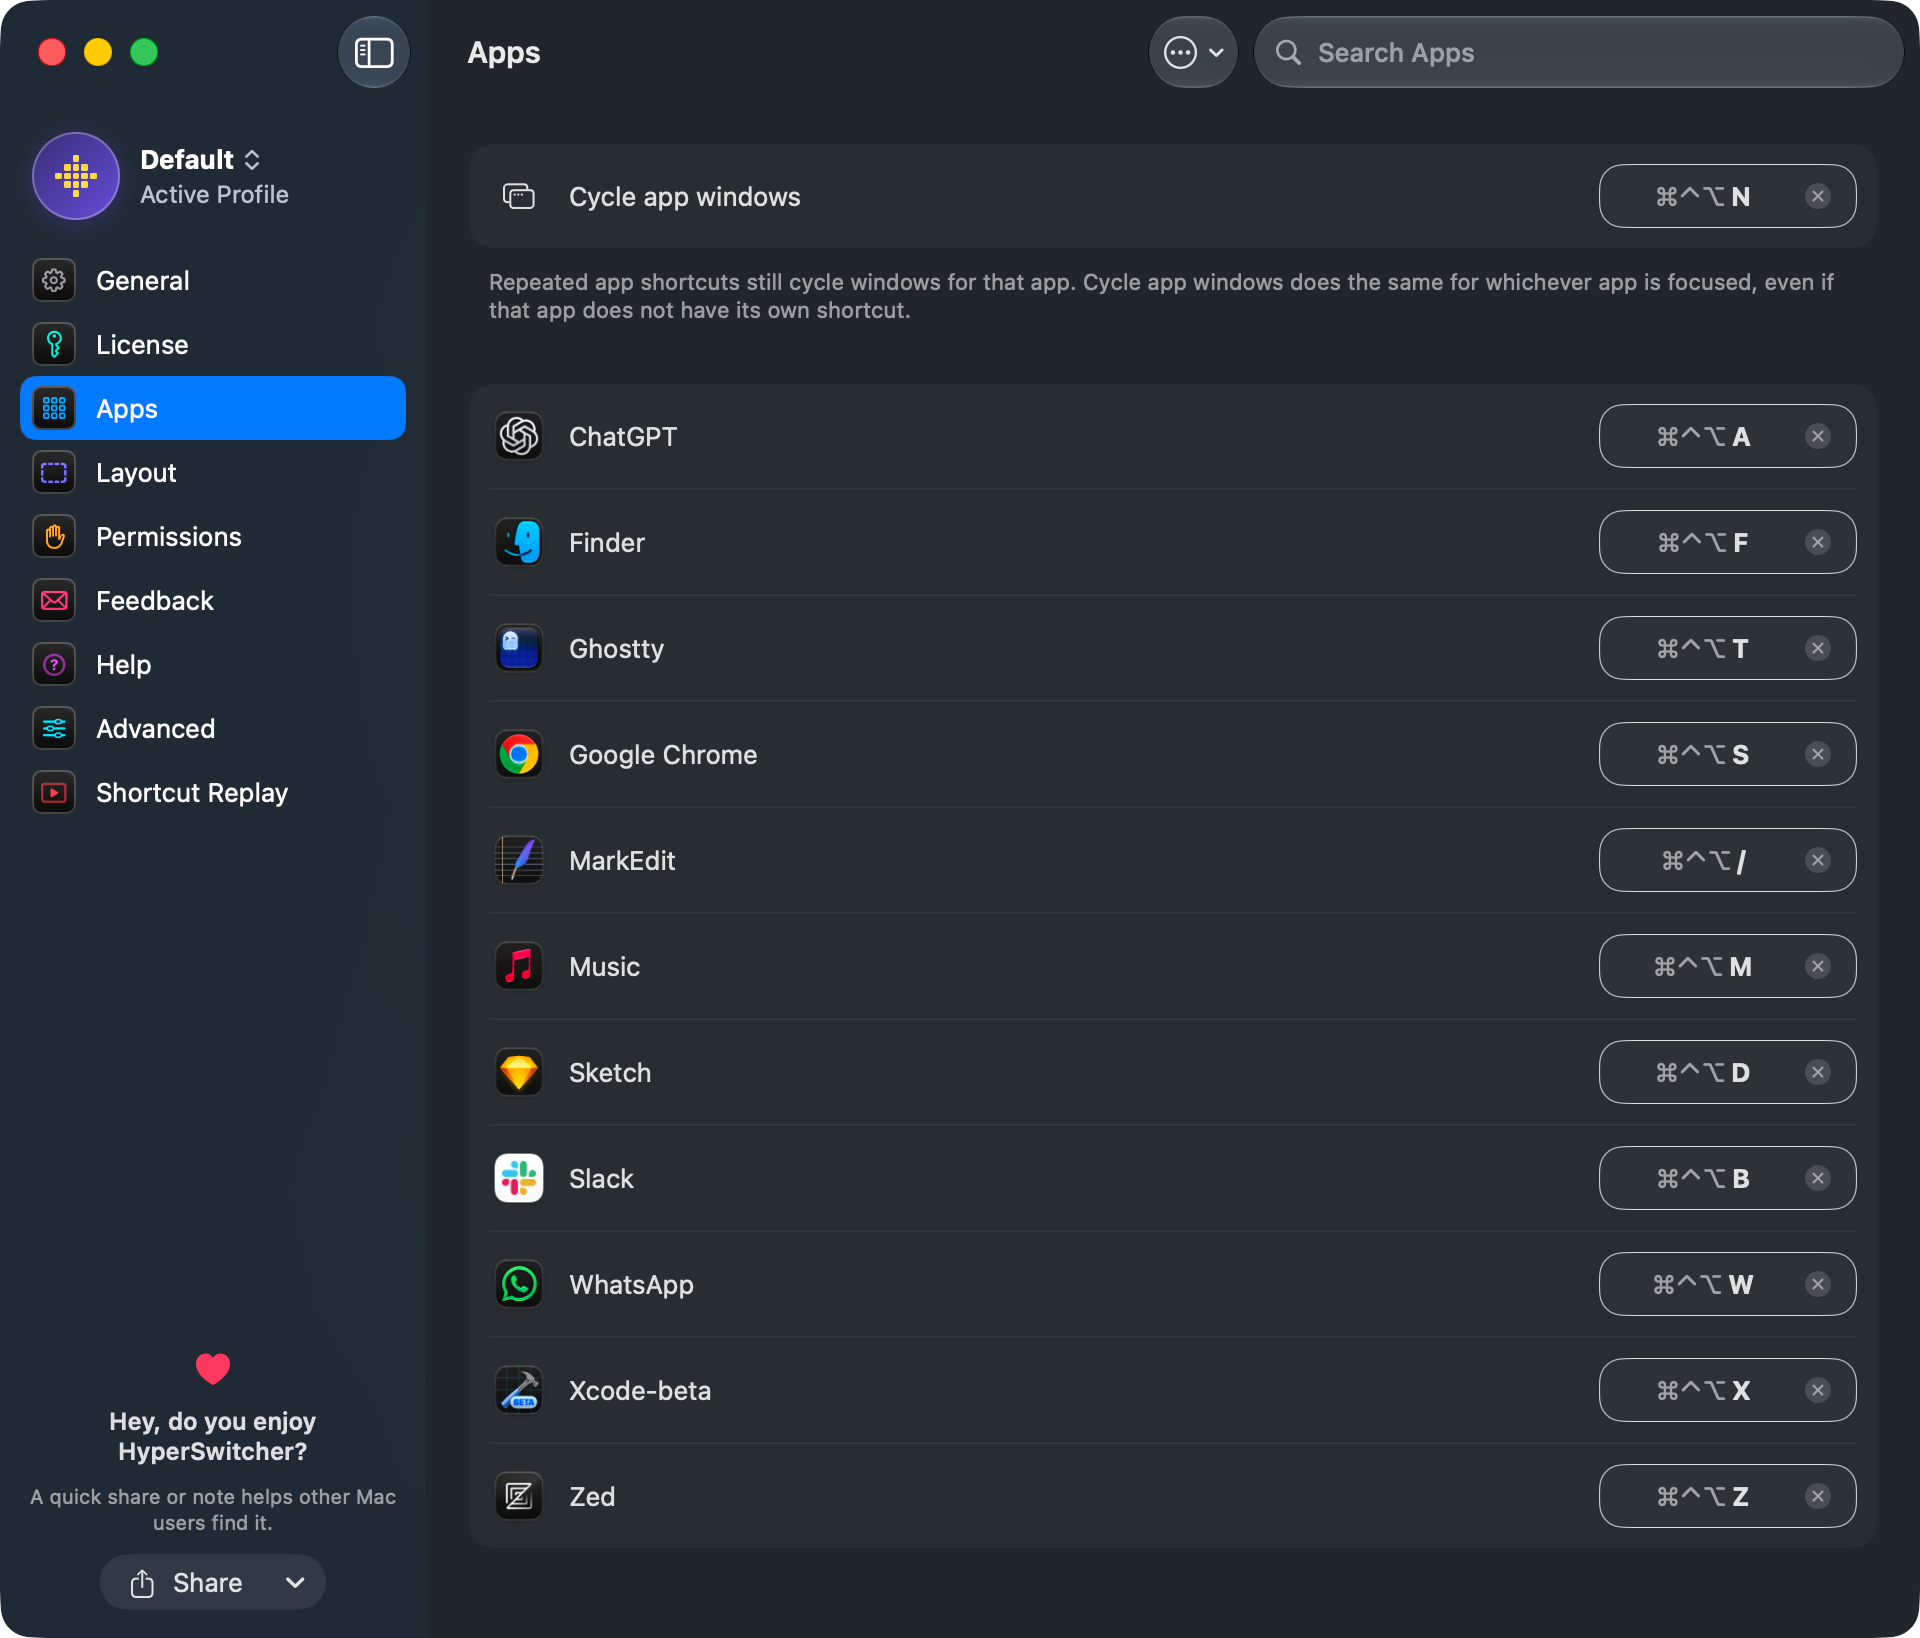The image size is (1920, 1638).
Task: Switch the Default active profile
Action: 200,159
